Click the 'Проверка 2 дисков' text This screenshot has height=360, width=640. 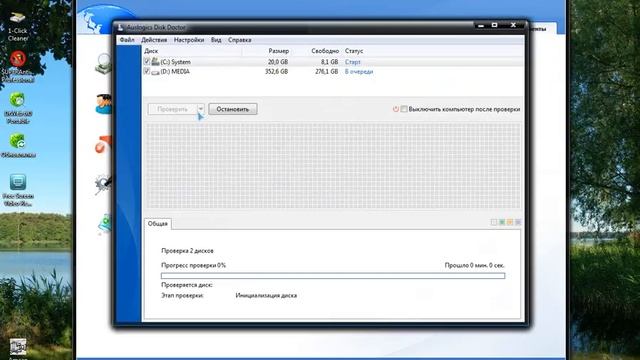coord(187,251)
